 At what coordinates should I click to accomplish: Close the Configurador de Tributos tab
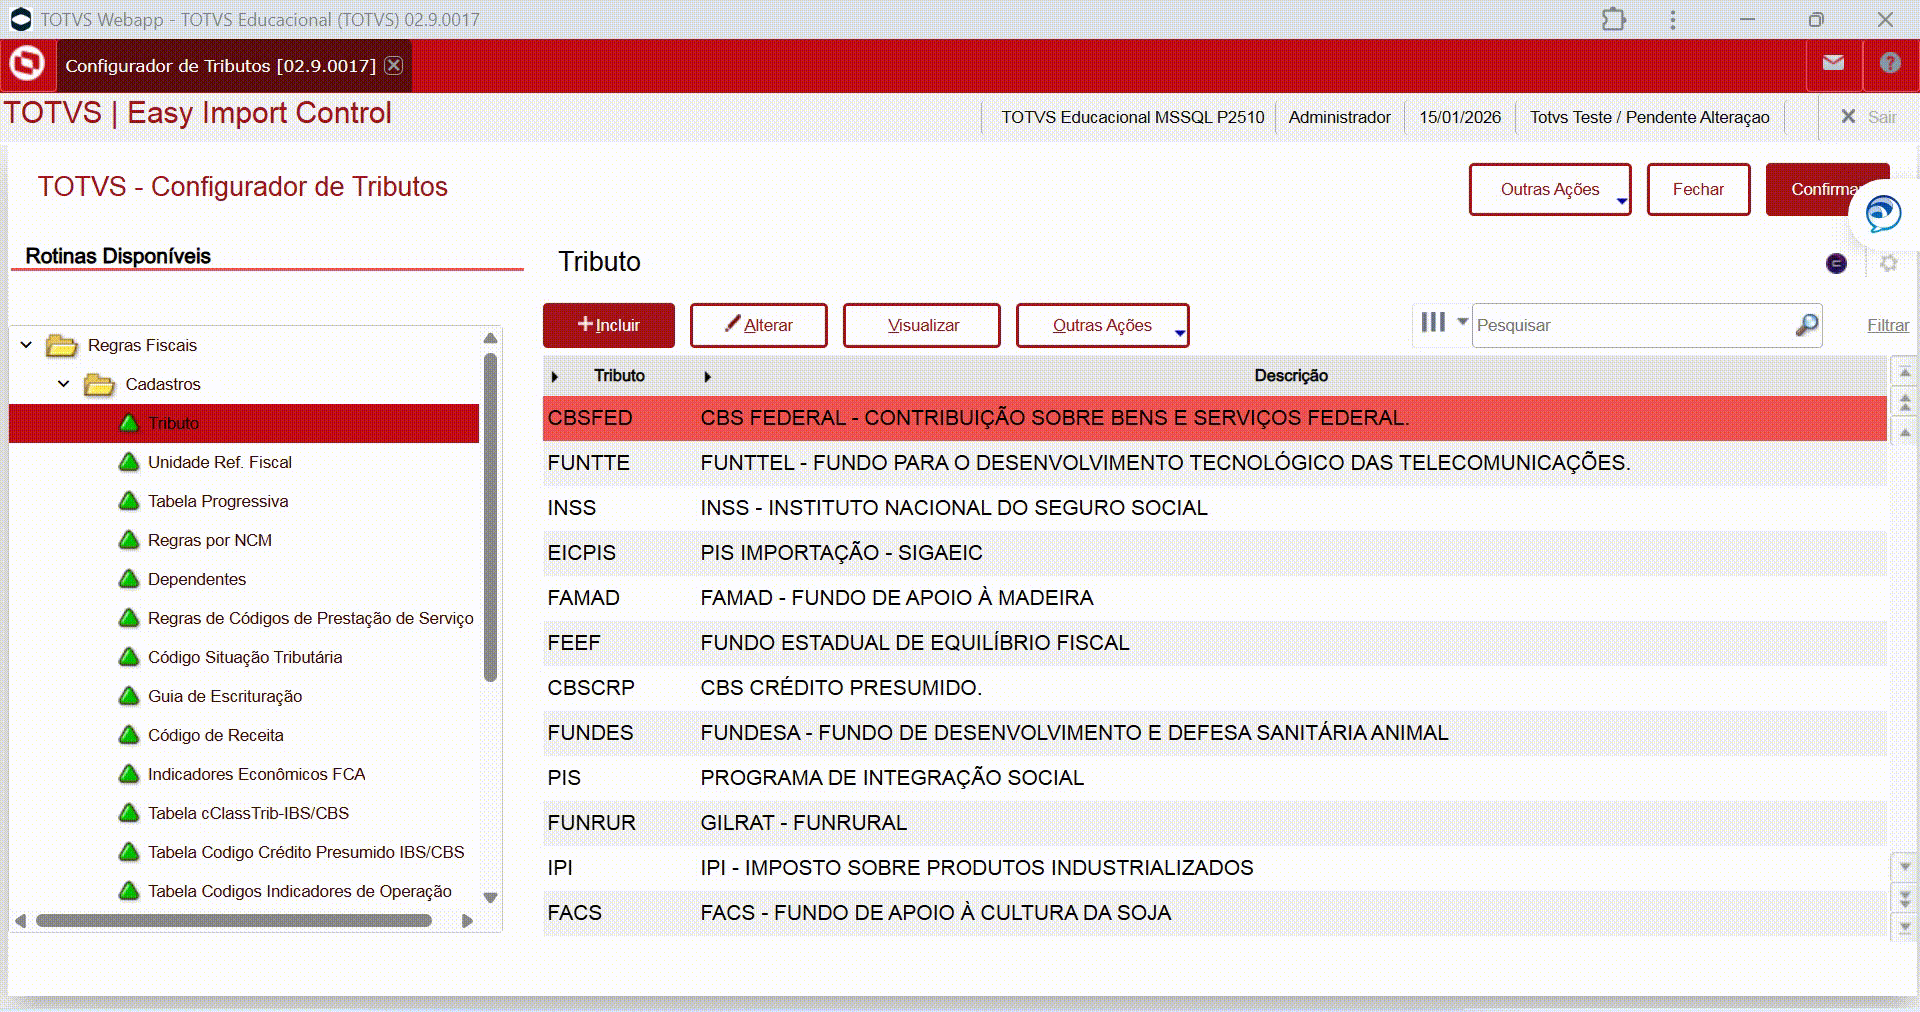coord(394,65)
